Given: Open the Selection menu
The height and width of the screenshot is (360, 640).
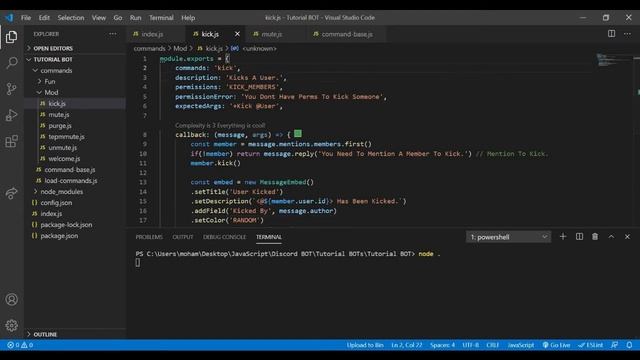Looking at the screenshot, I should click(x=71, y=18).
